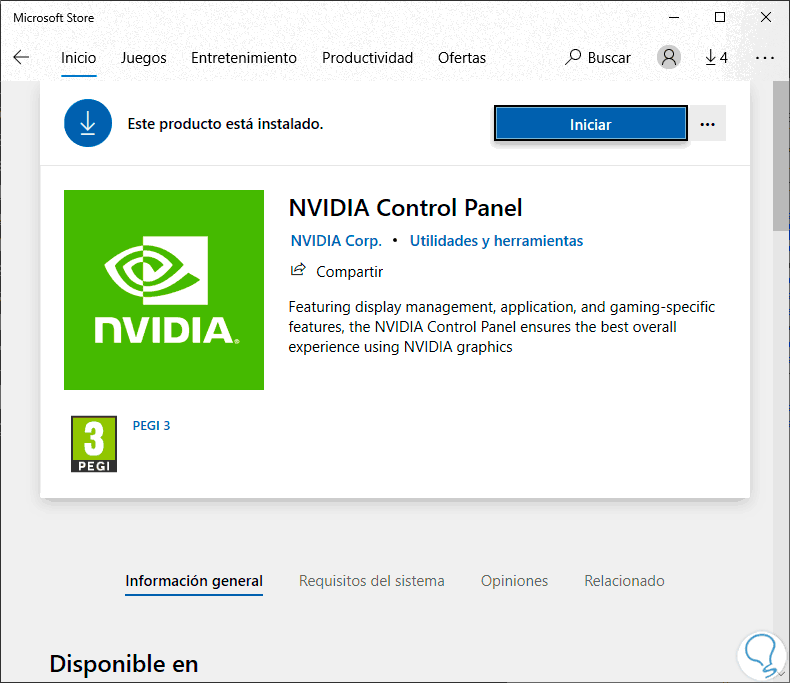Screen dimensions: 790x683
Task: Click the NVIDIA logo thumbnail
Action: coord(164,290)
